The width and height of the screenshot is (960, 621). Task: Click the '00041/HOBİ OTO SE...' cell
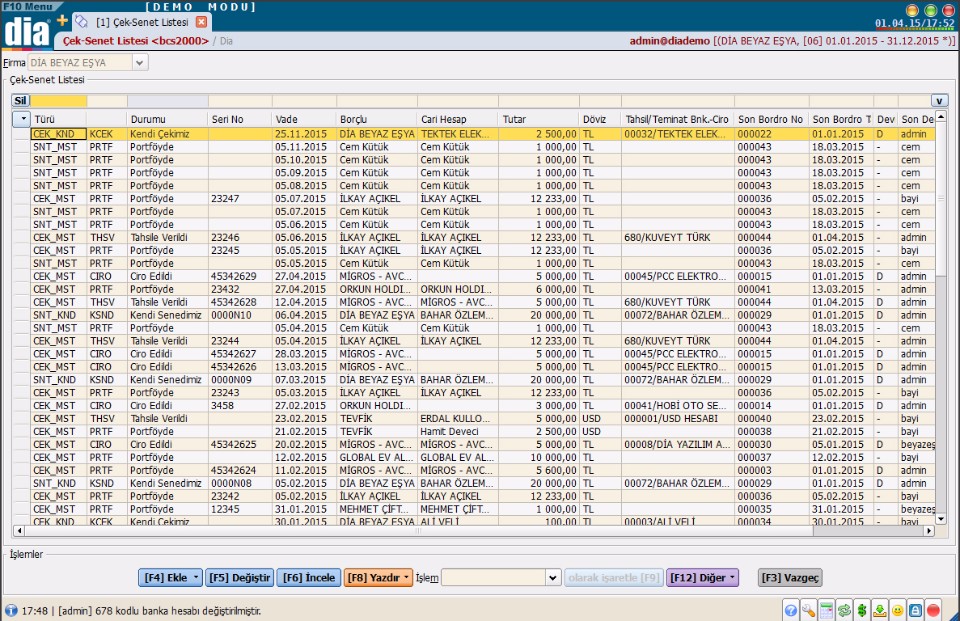[677, 405]
